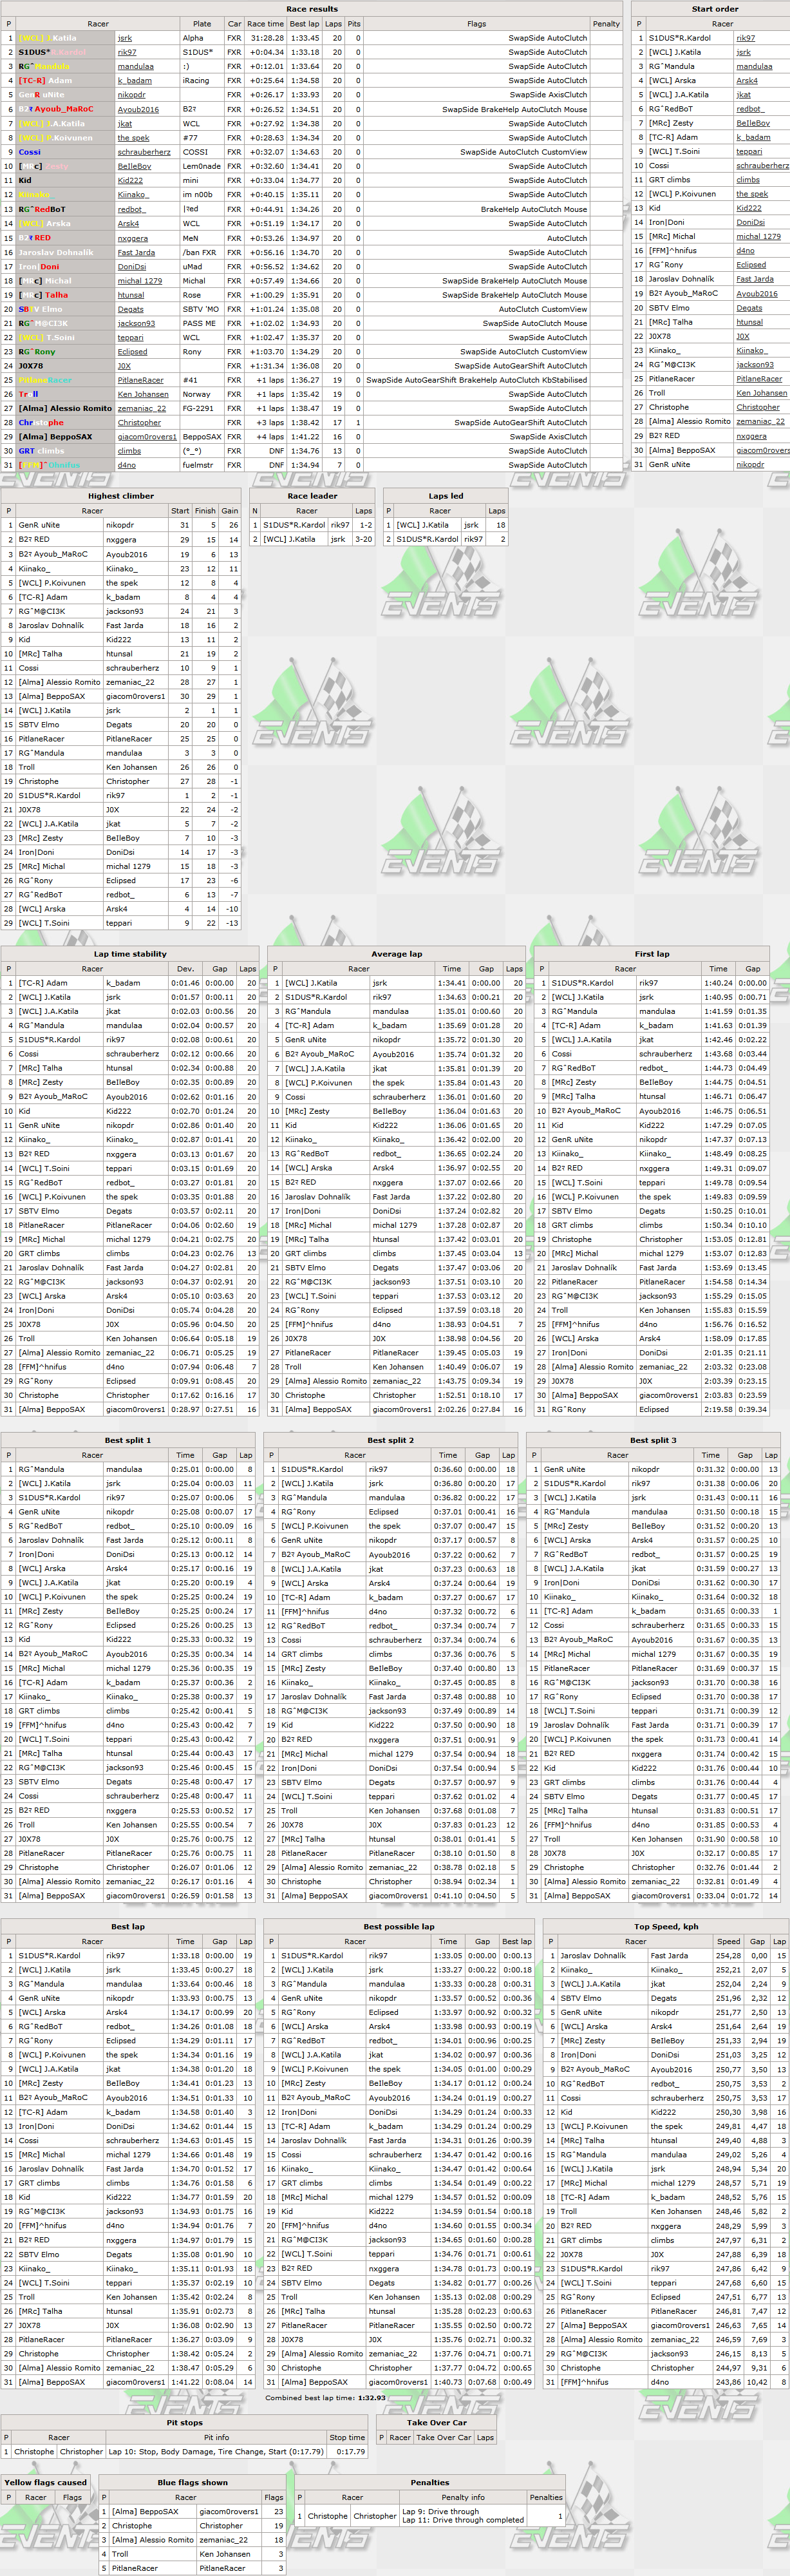Viewport: 790px width, 2576px height.
Task: Select the Average lap table title
Action: [396, 954]
